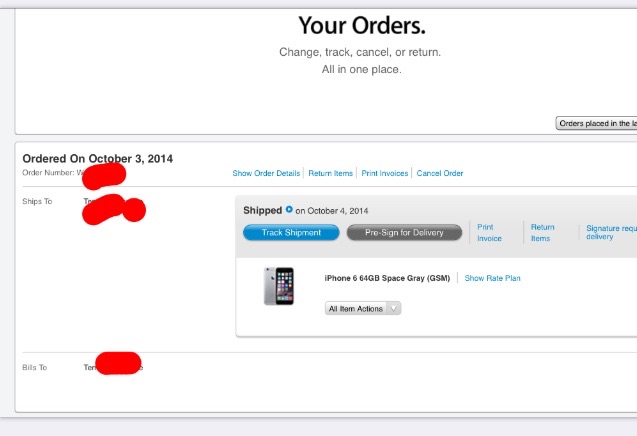This screenshot has height=436, width=637.
Task: Click the Track Shipment button
Action: 291,232
